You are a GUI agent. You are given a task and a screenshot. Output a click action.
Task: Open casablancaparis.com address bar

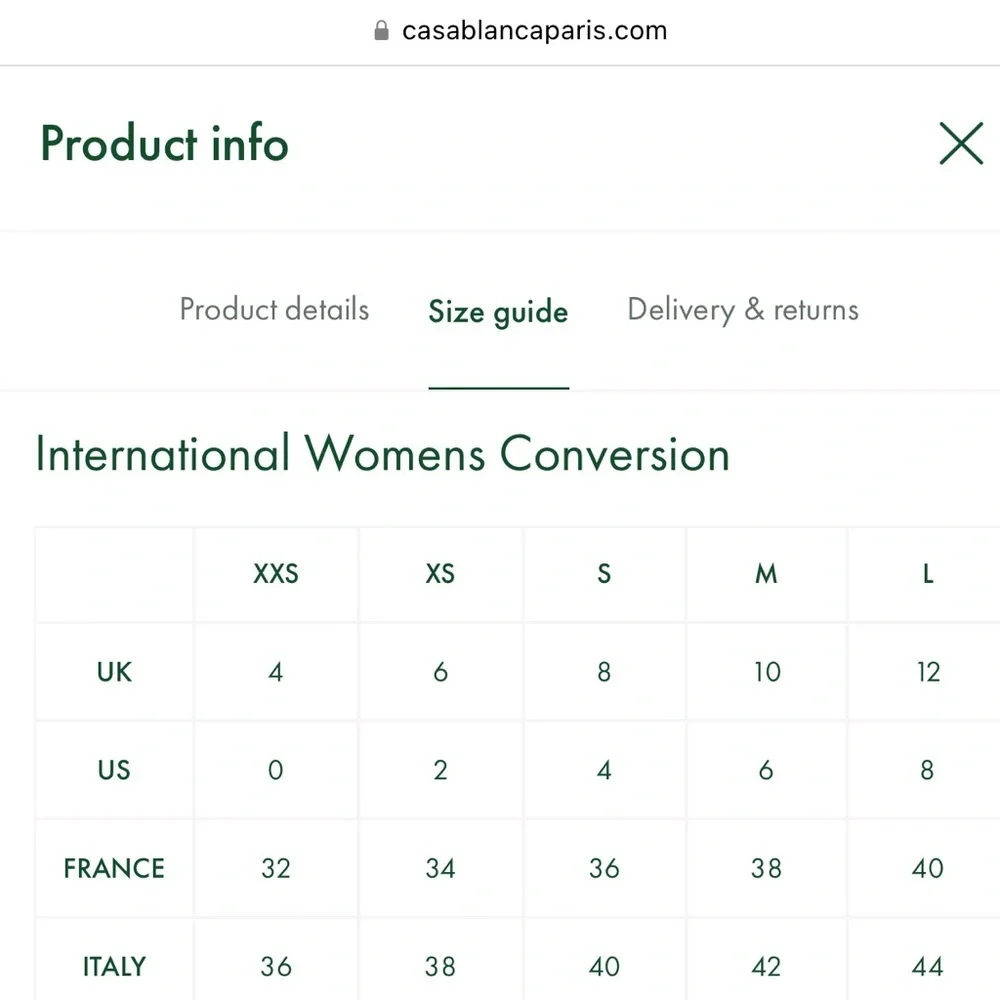pos(534,31)
